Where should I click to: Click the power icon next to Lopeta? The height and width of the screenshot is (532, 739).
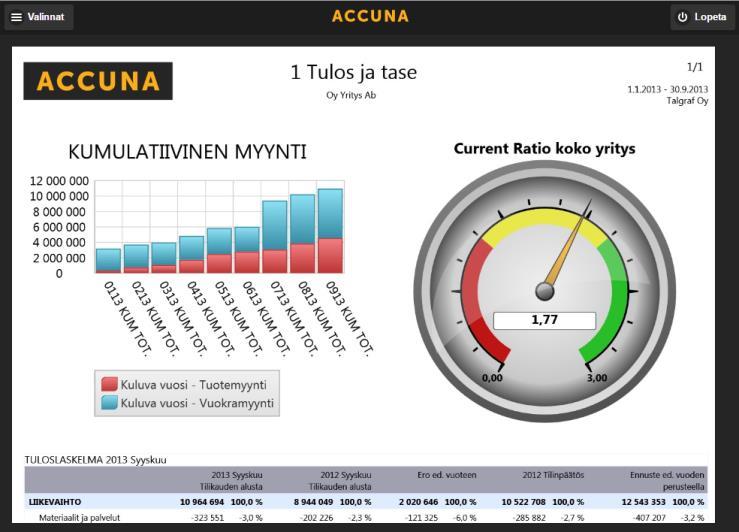pos(682,17)
